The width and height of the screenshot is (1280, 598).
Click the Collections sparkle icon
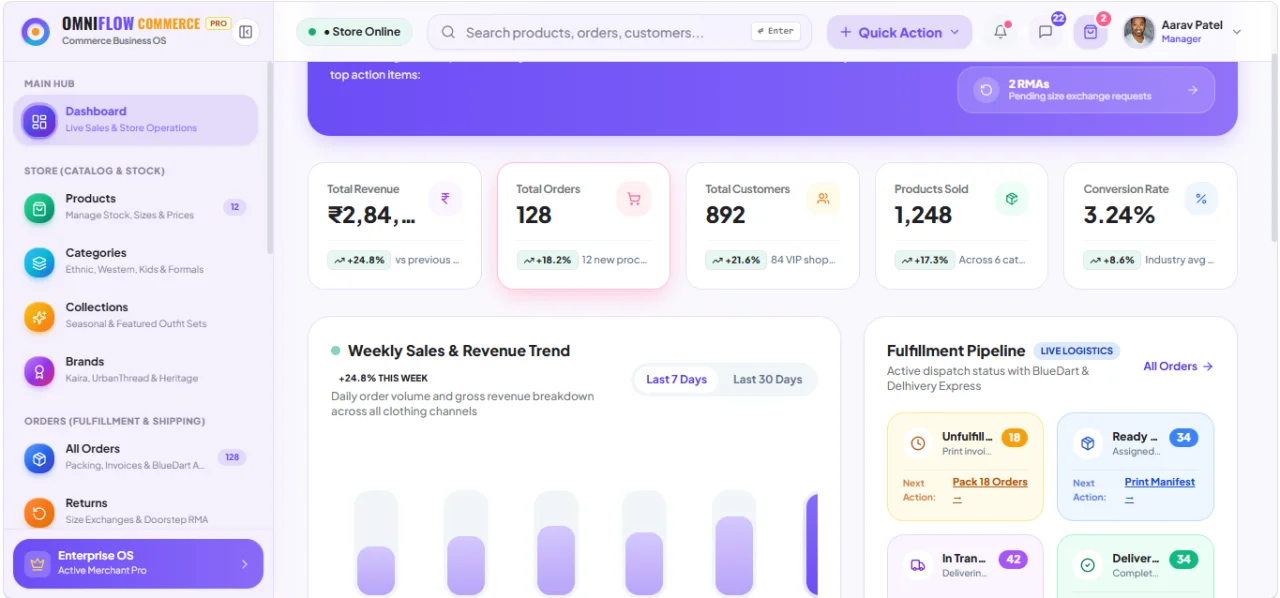(x=39, y=317)
